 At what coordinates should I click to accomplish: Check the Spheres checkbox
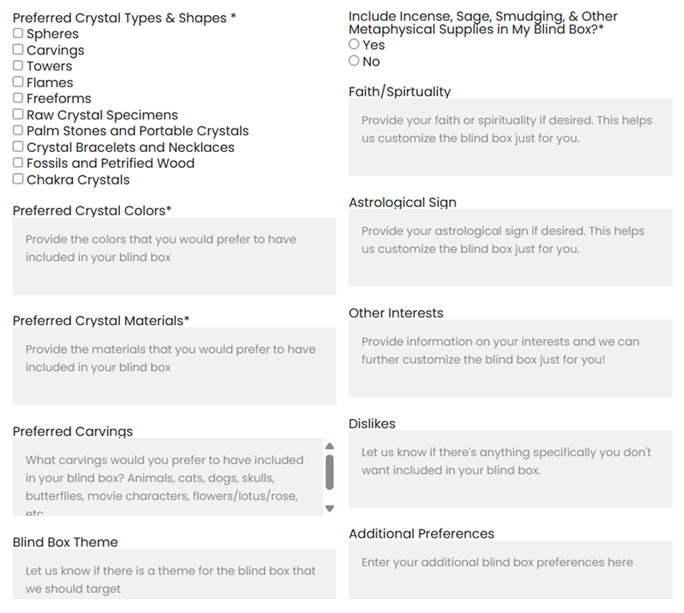[x=18, y=34]
